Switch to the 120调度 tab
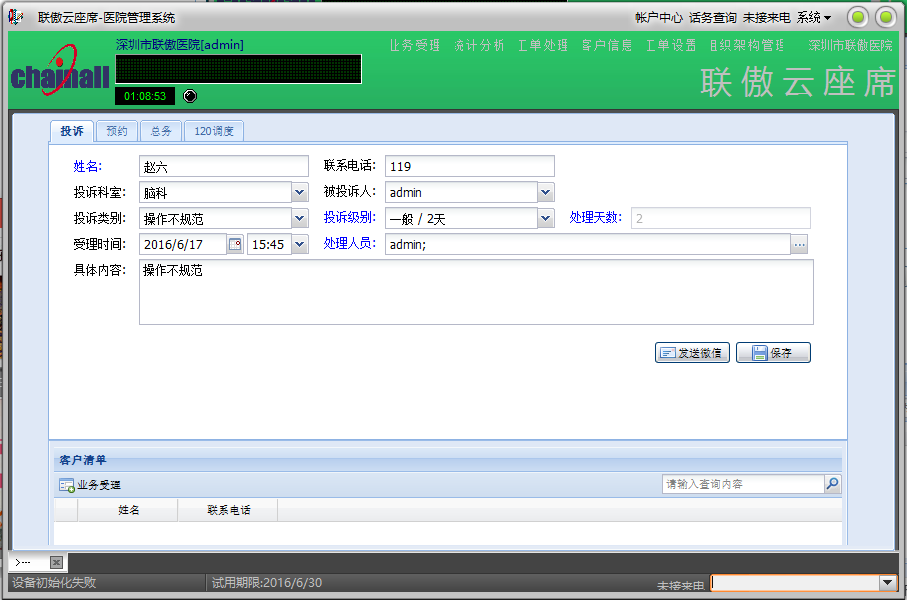 tap(214, 131)
